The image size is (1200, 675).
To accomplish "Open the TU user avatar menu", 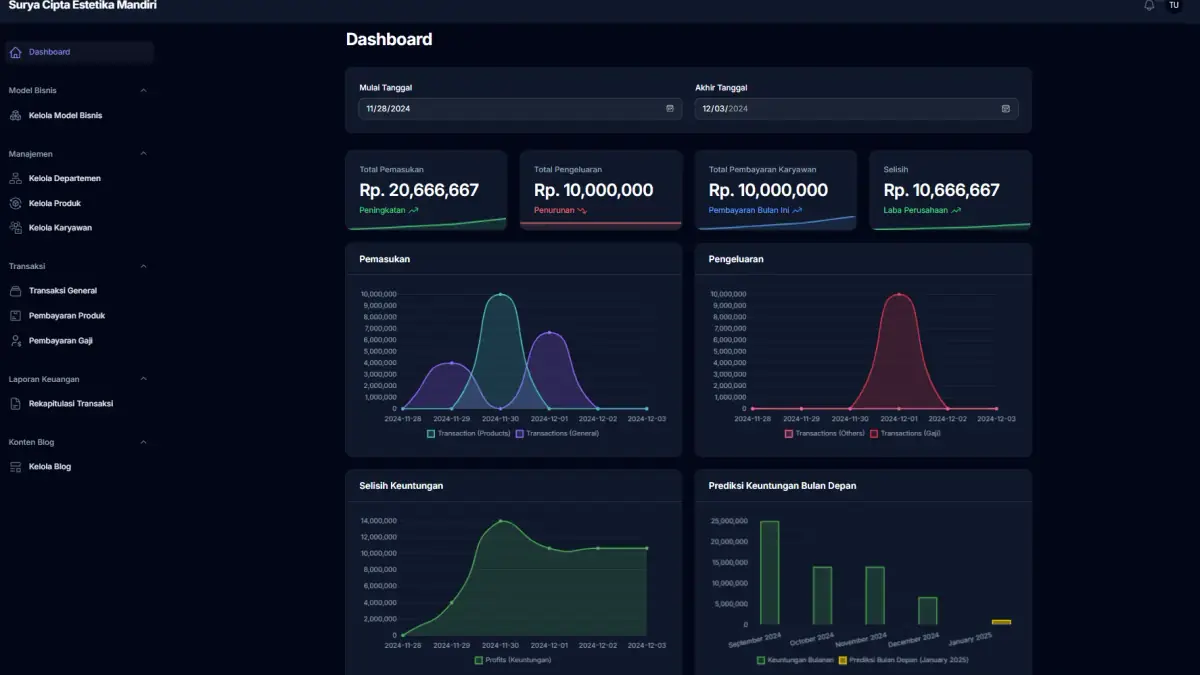I will (1174, 5).
